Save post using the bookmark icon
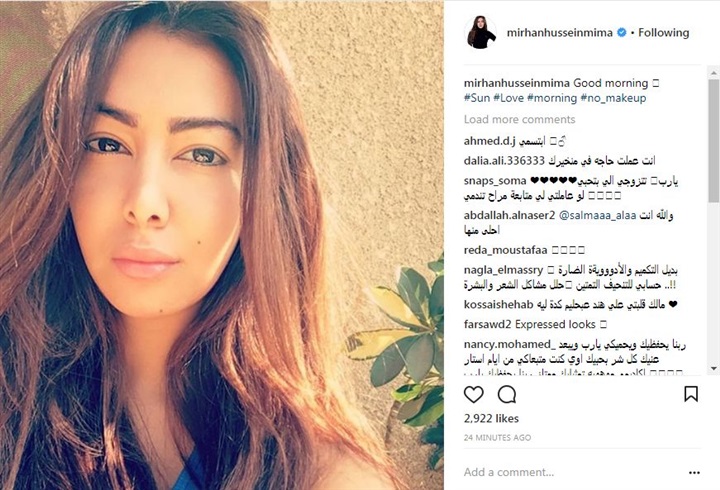This screenshot has width=720, height=490. coord(691,394)
